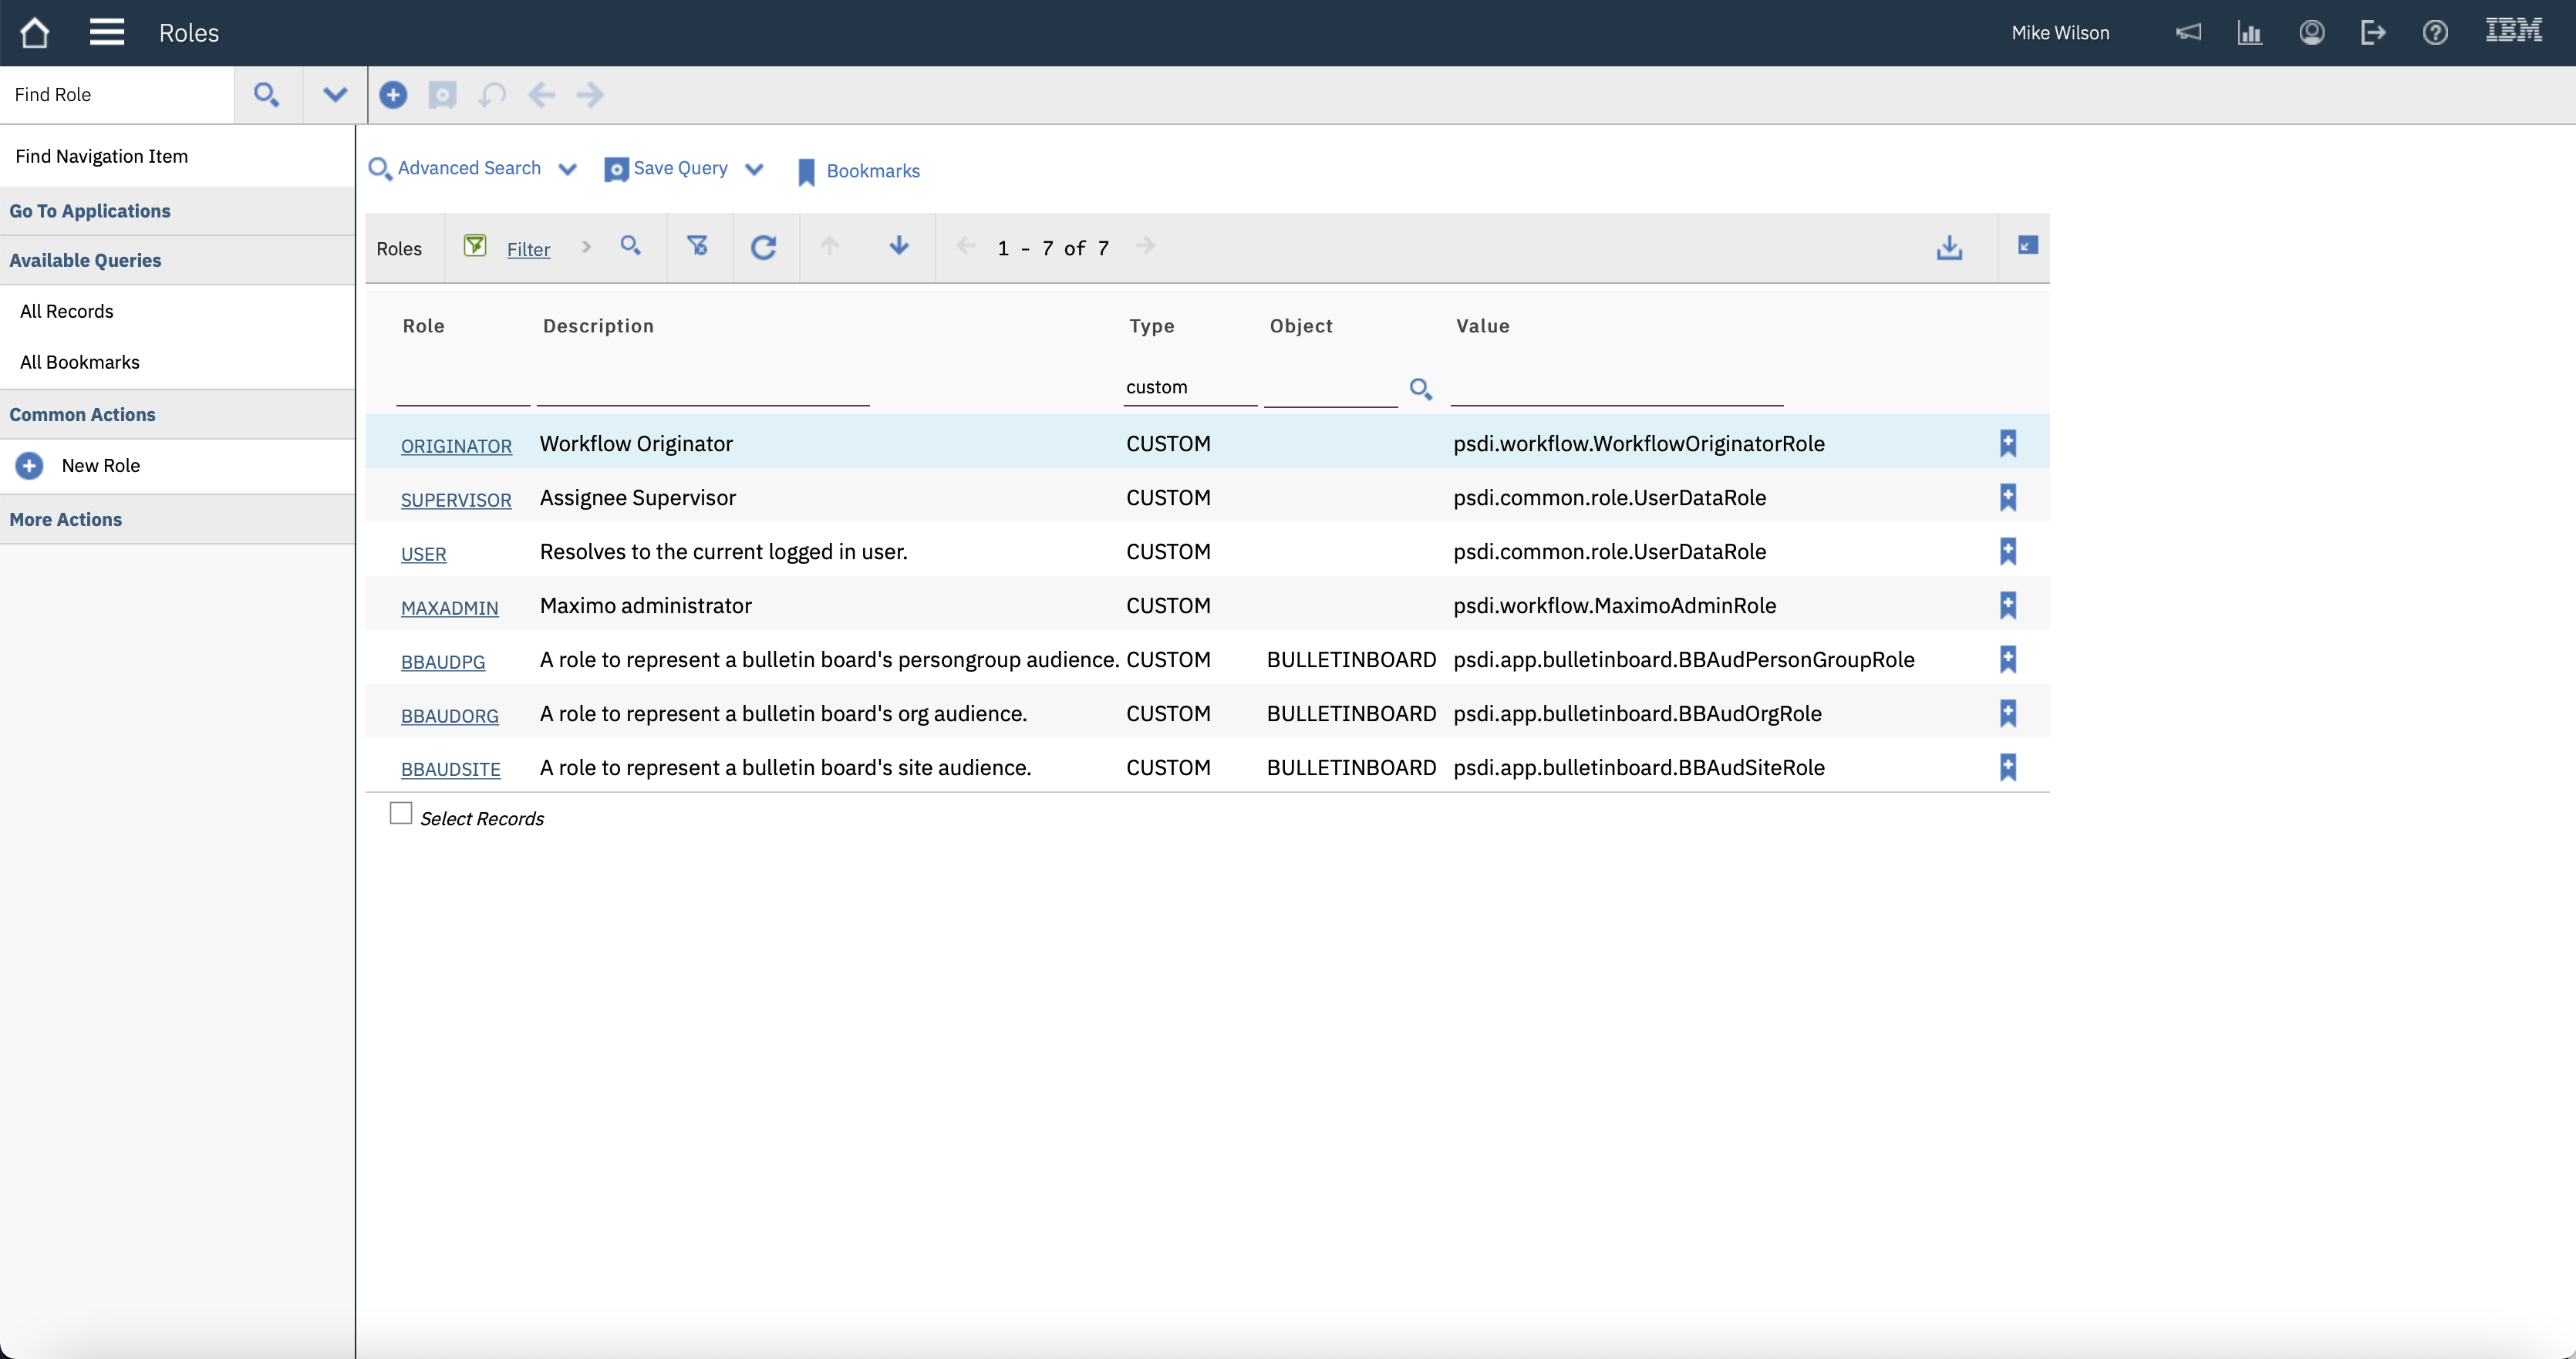Click the New Role plus toolbar icon
This screenshot has width=2576, height=1359.
coord(393,95)
